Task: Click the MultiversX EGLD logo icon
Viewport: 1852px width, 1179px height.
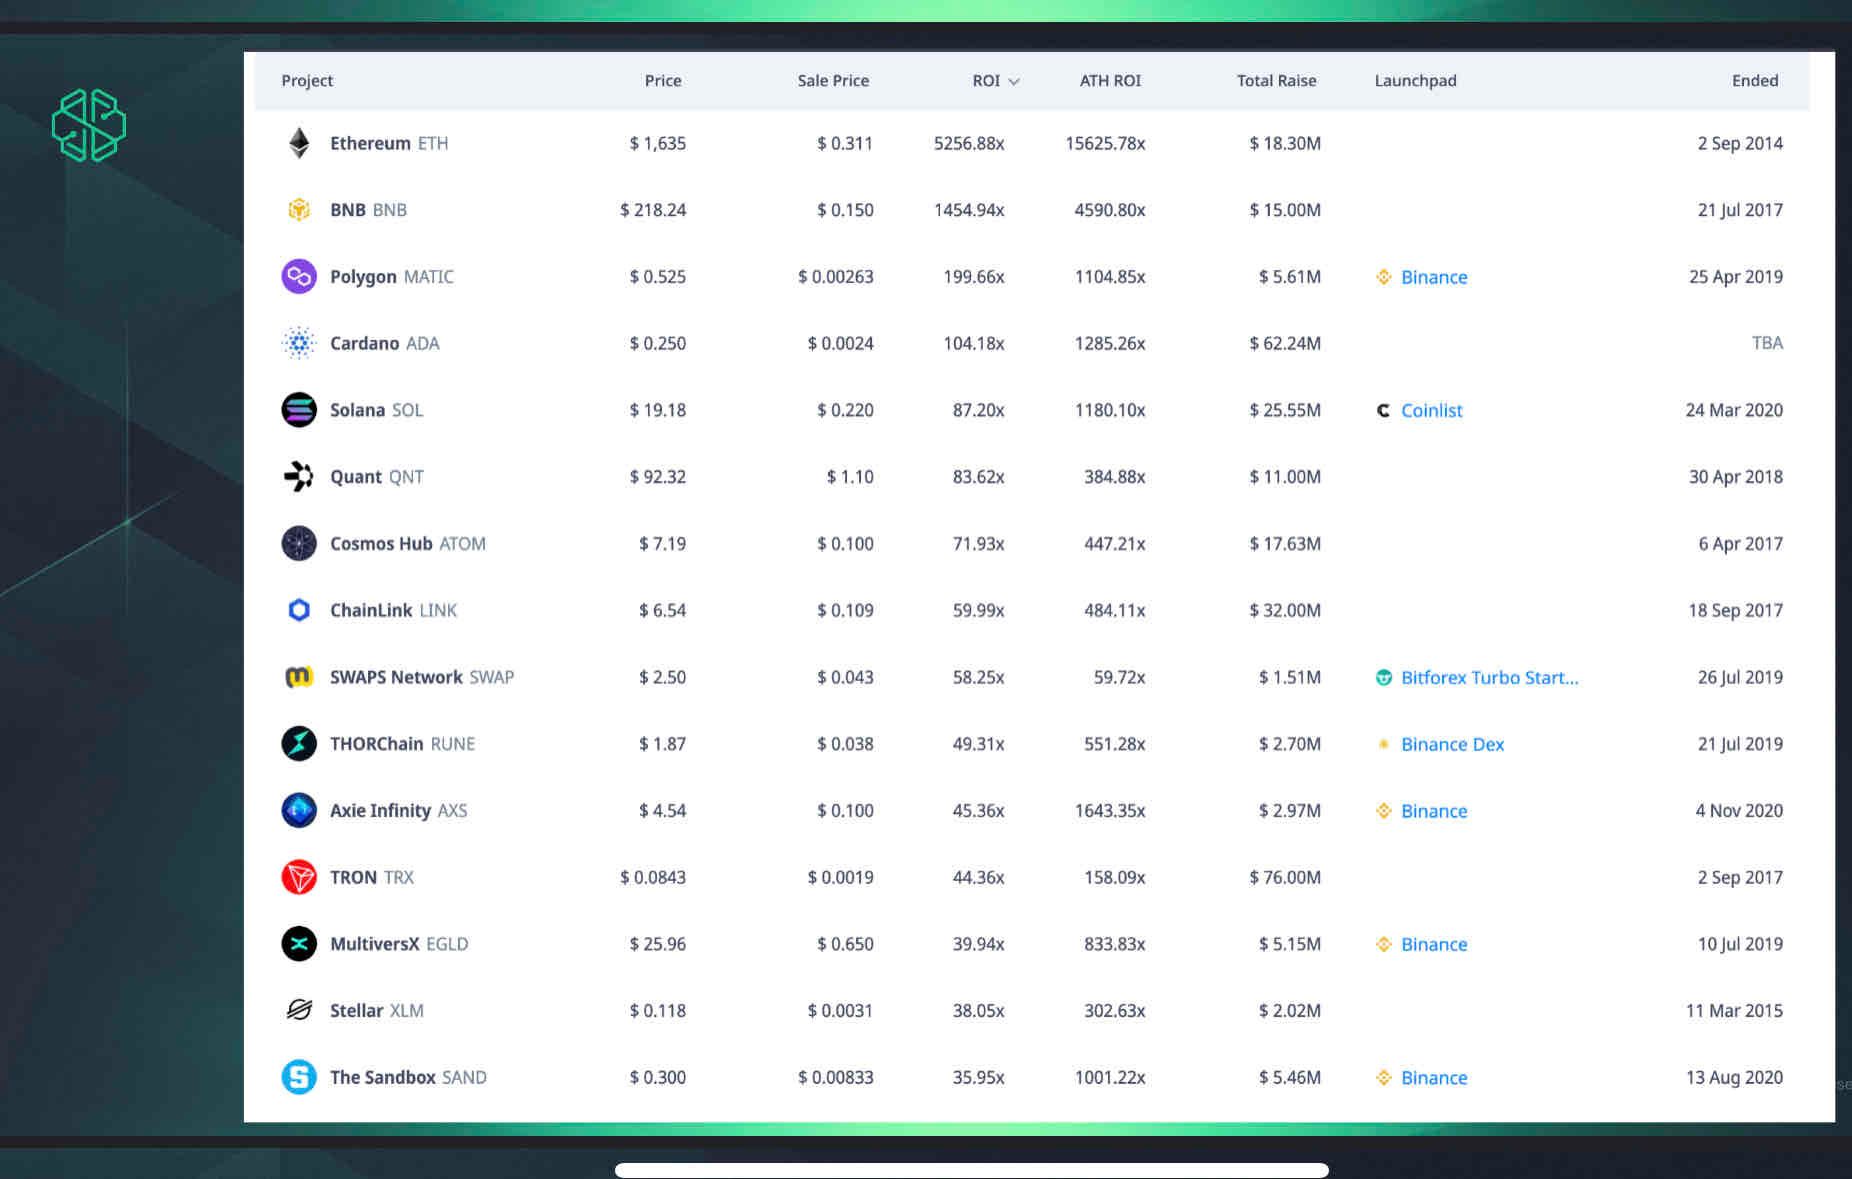Action: pos(299,943)
